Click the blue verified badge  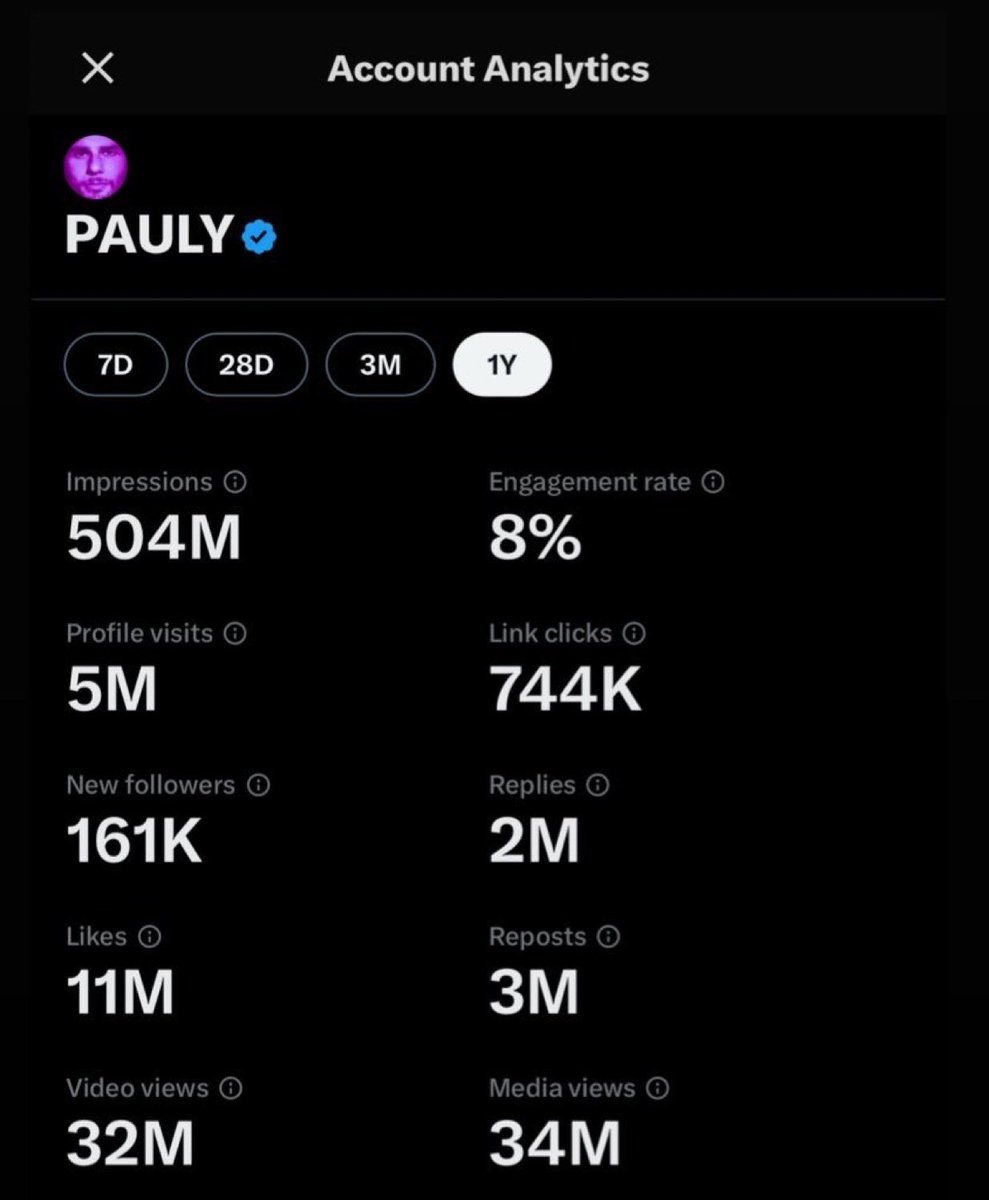click(x=260, y=238)
